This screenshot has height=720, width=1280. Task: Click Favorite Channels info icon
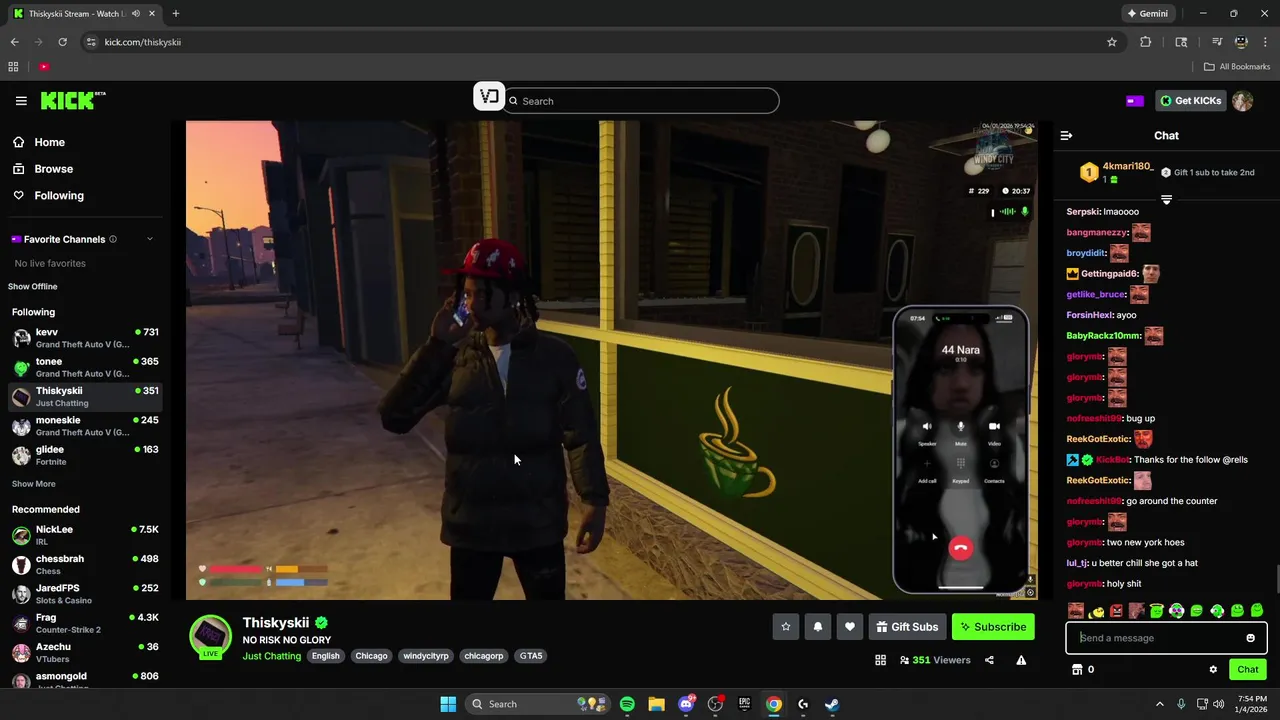click(113, 239)
